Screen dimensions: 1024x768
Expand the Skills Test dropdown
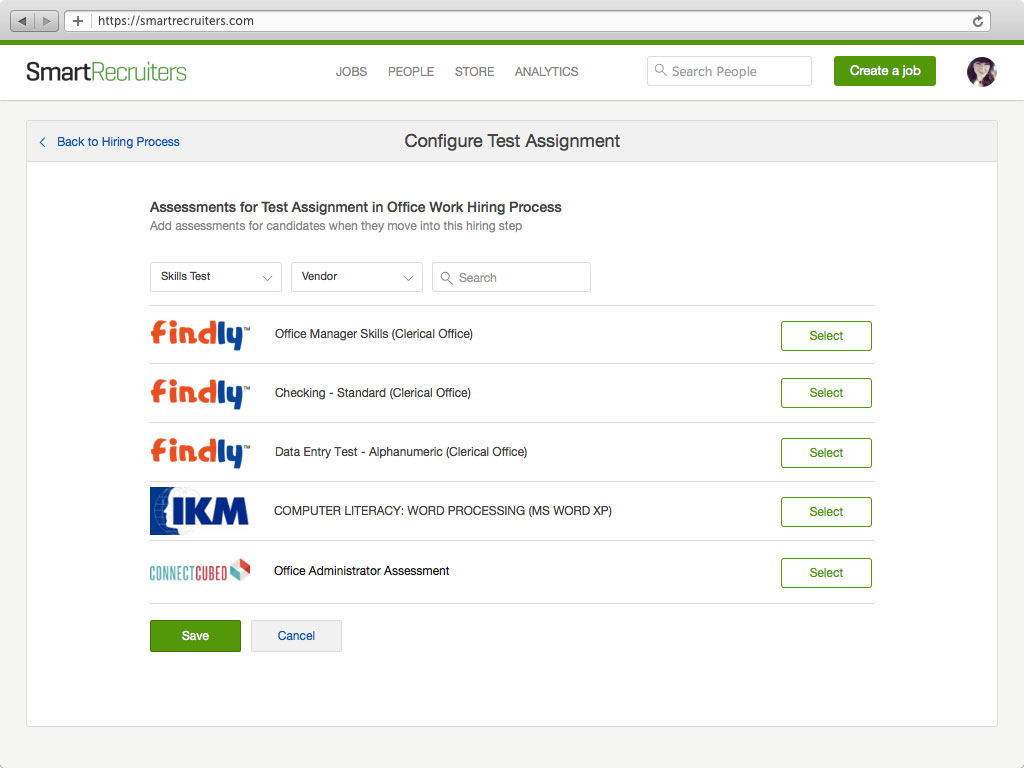click(x=215, y=277)
